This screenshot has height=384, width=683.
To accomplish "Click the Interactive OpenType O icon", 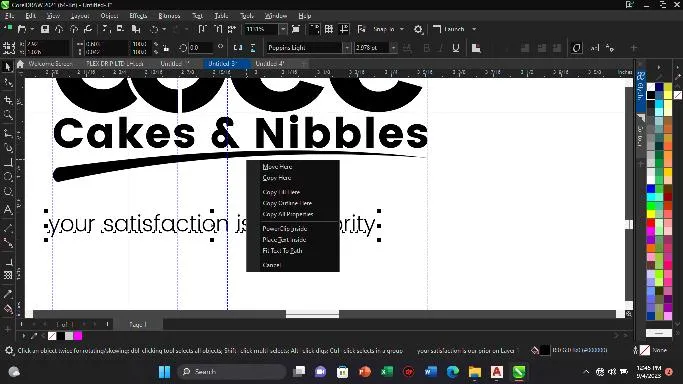I will pyautogui.click(x=576, y=48).
